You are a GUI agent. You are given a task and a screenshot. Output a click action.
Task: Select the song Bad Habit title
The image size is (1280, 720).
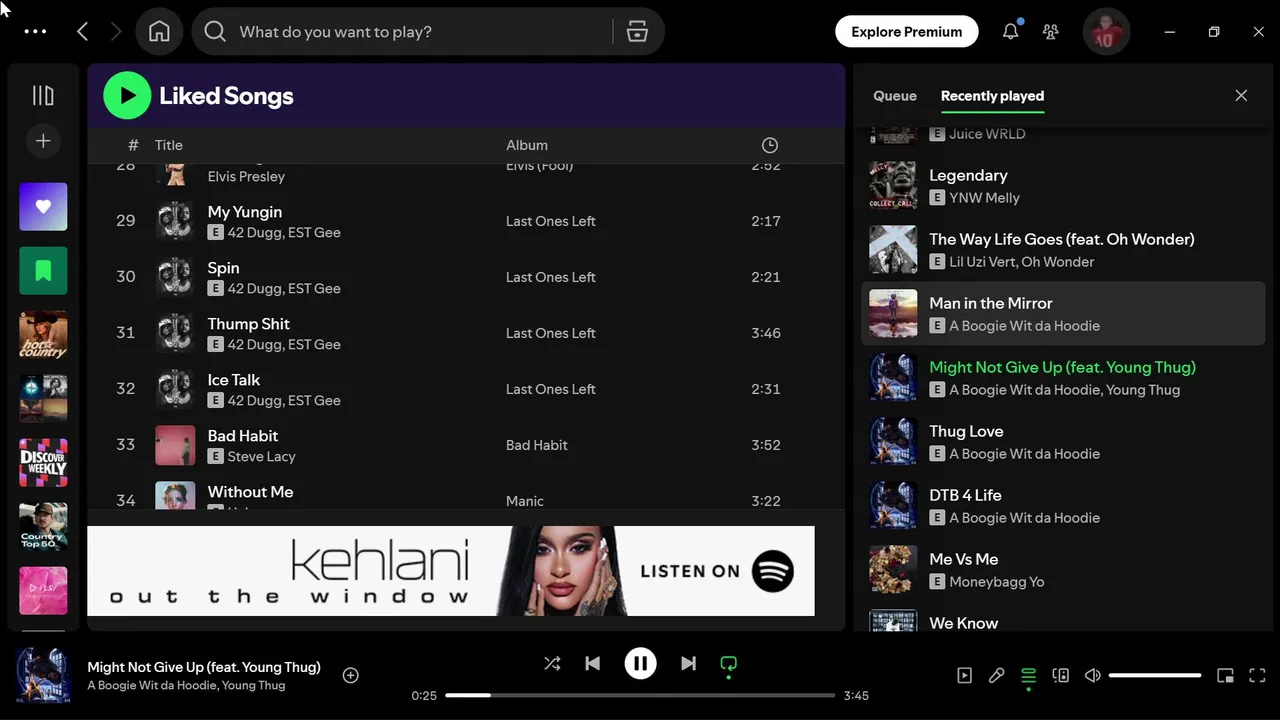click(x=242, y=436)
